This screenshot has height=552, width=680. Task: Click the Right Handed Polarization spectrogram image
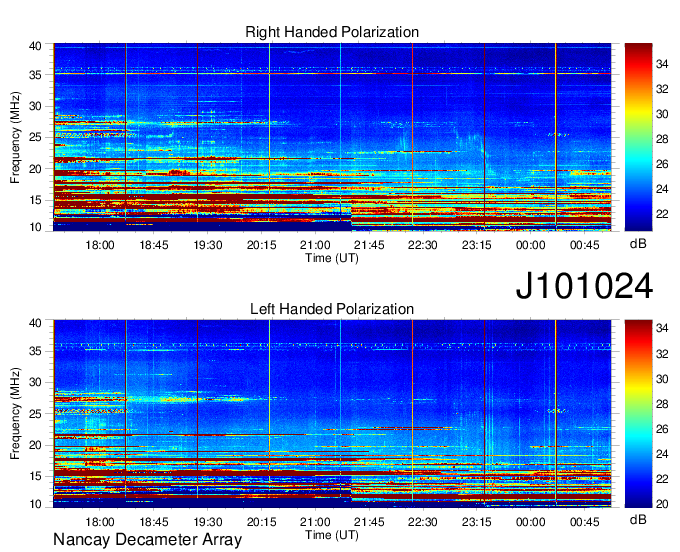coord(332,137)
